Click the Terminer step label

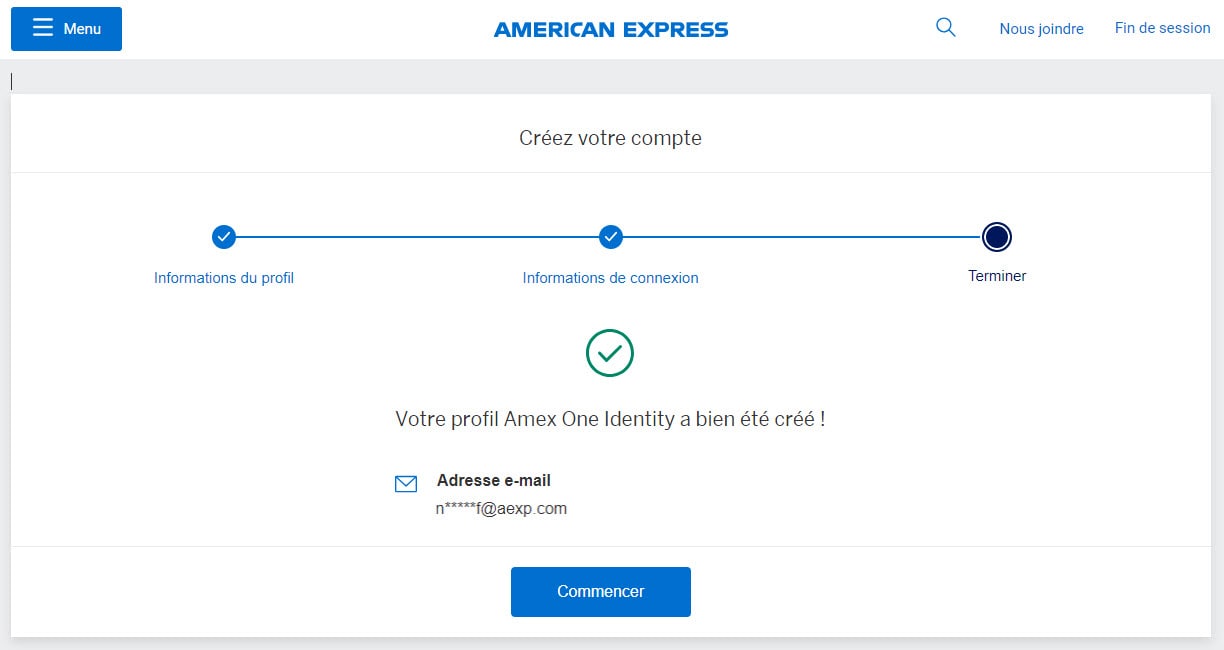click(x=997, y=276)
